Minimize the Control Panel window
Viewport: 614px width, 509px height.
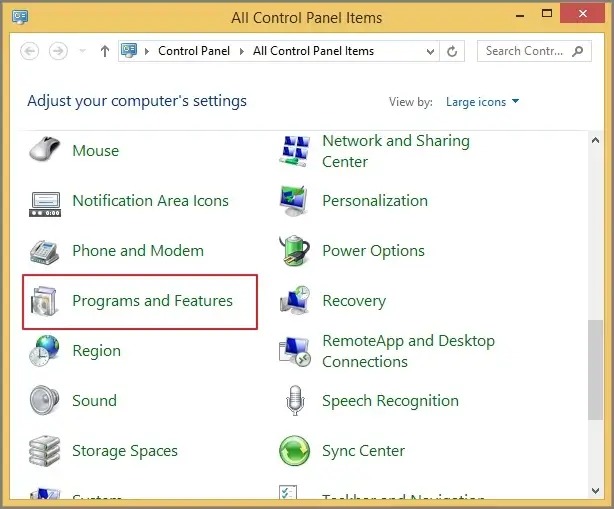520,16
